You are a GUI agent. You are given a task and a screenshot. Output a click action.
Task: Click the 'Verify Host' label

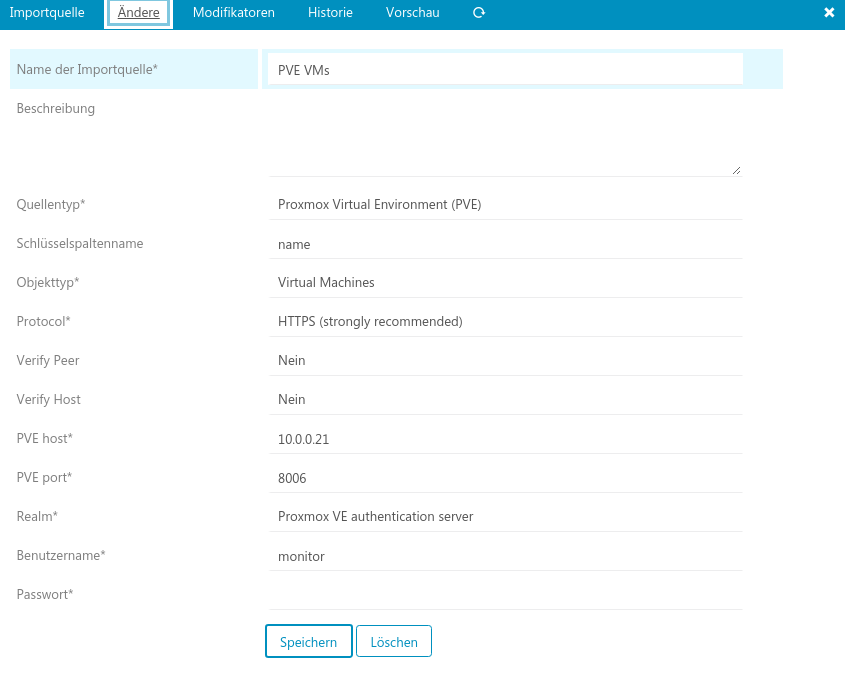coord(49,399)
